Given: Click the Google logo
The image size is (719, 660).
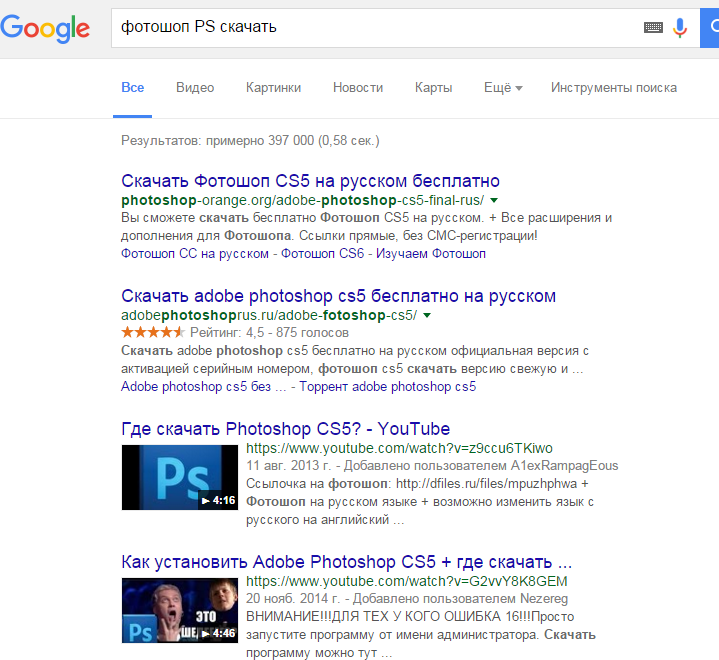Looking at the screenshot, I should 45,28.
